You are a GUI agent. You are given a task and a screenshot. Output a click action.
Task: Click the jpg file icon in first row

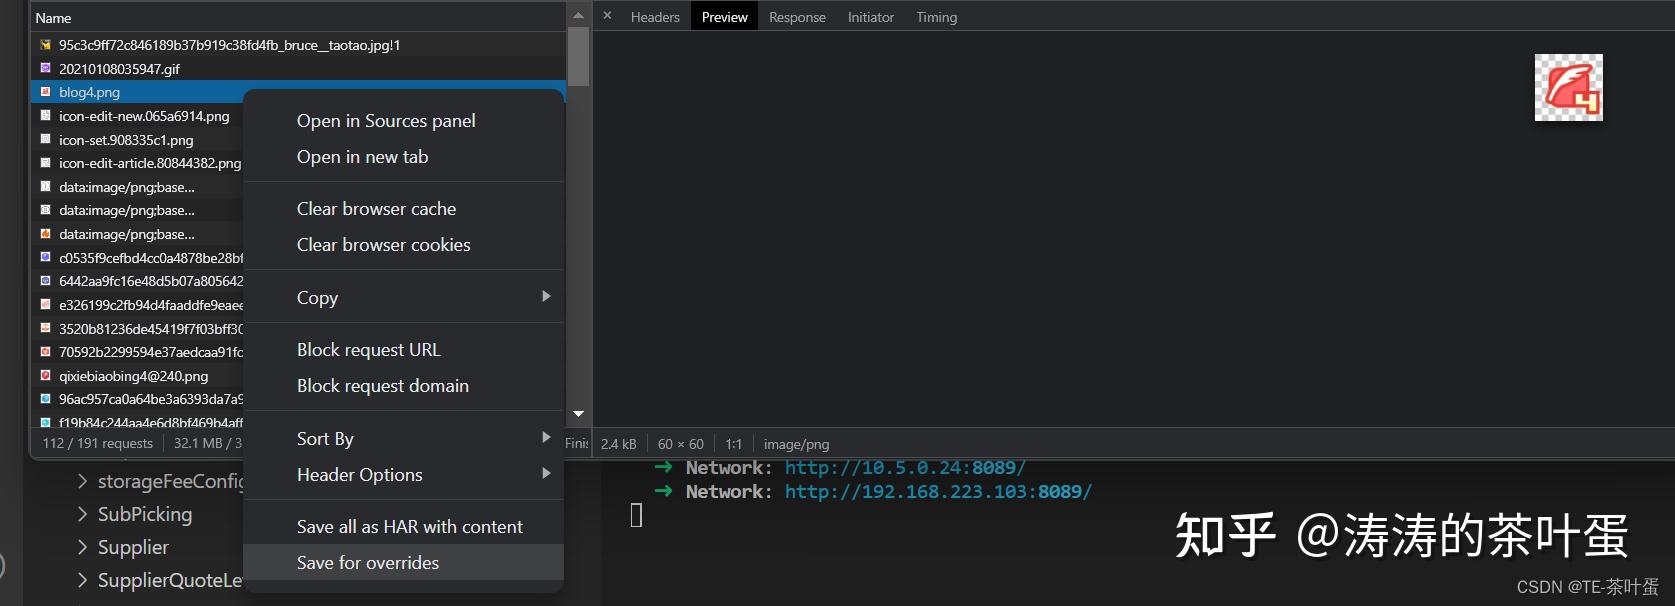(x=45, y=45)
